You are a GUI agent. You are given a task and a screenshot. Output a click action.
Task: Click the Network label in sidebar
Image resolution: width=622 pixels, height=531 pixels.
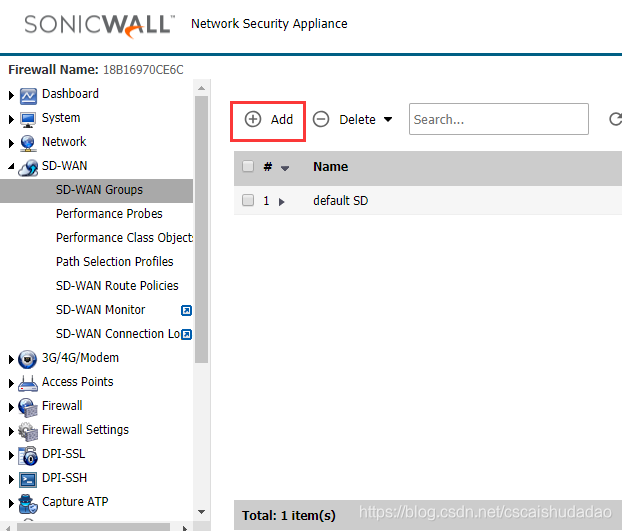pyautogui.click(x=64, y=142)
